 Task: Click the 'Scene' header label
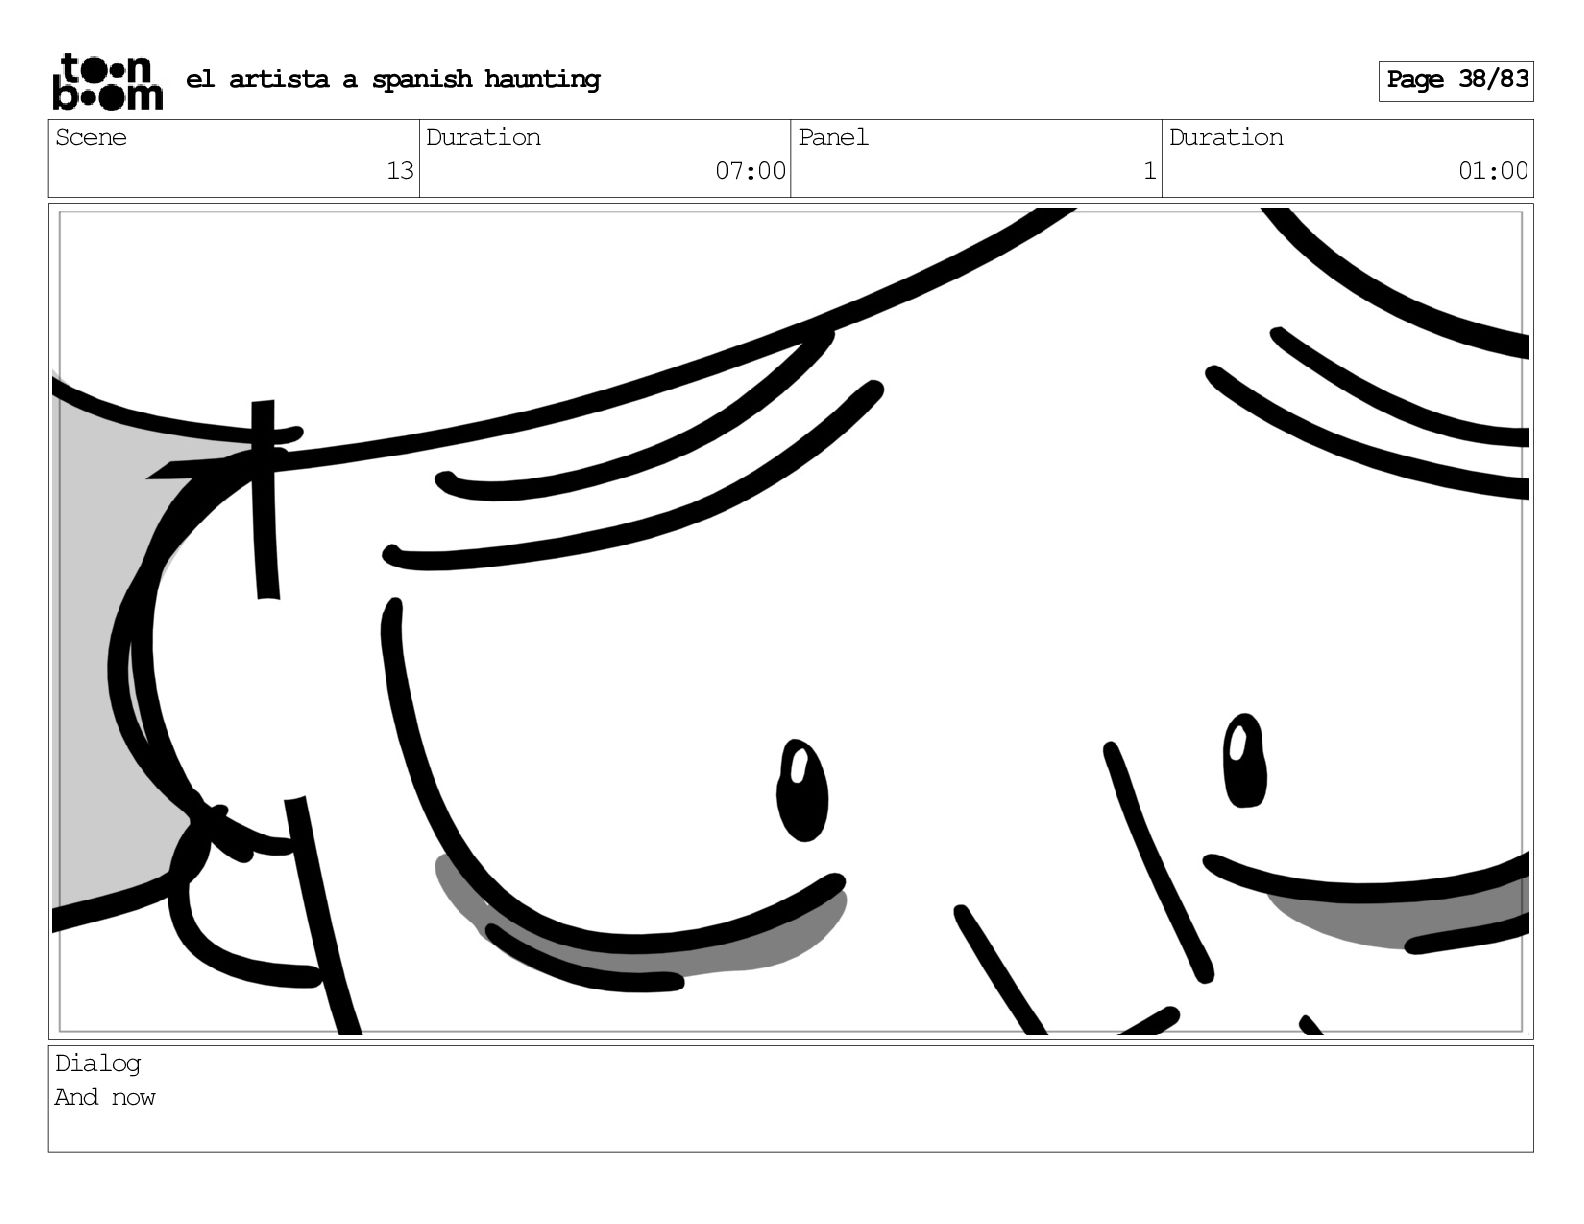click(x=91, y=138)
